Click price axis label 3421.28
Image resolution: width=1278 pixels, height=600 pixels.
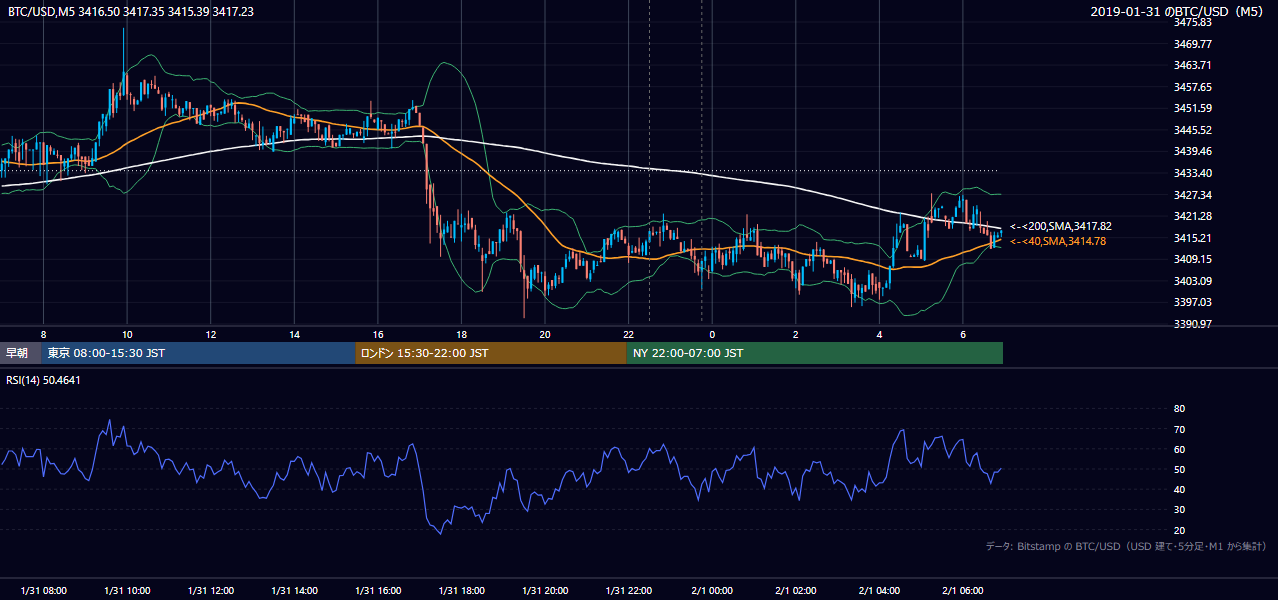pos(1194,216)
